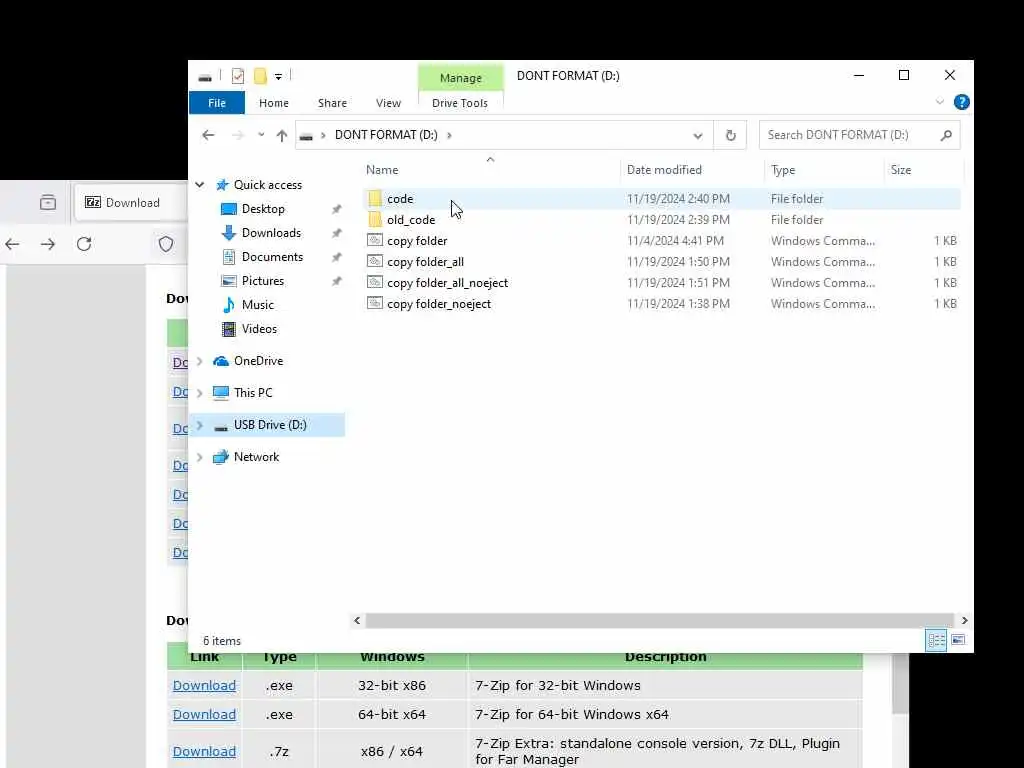The height and width of the screenshot is (768, 1024).
Task: Click the browser back arrow
Action: coord(12,244)
